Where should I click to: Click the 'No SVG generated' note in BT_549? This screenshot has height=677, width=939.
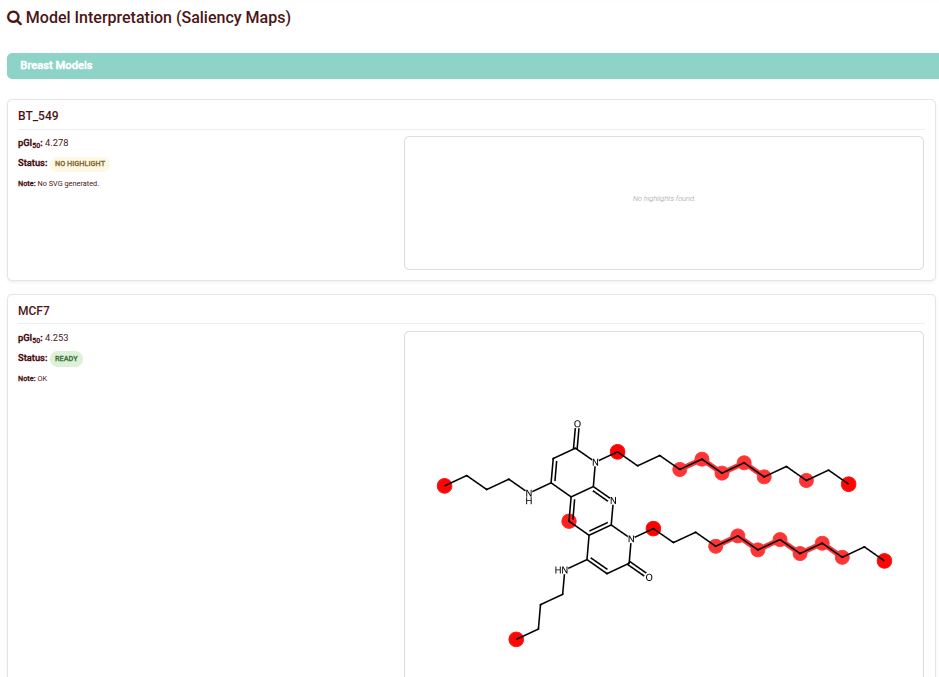point(68,184)
